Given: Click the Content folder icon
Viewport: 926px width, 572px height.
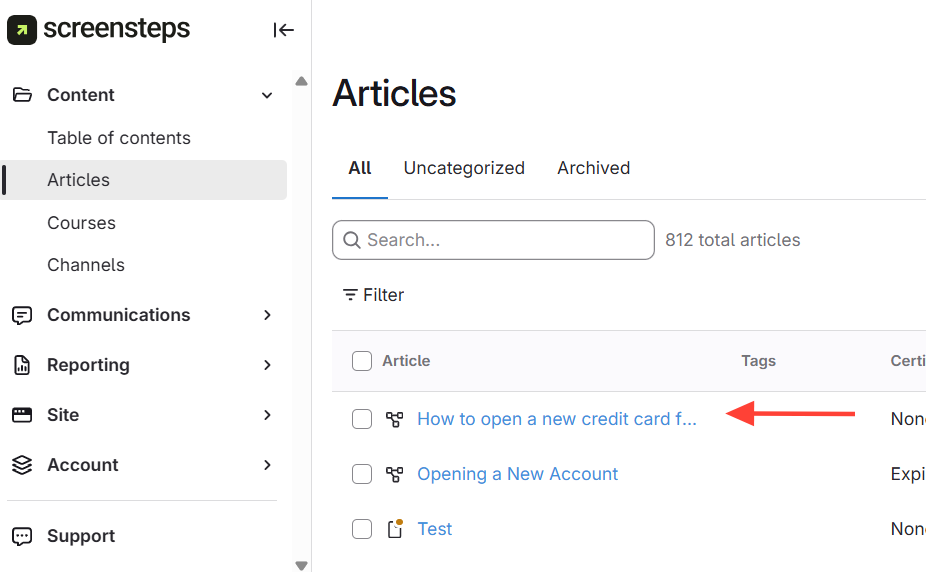Looking at the screenshot, I should pyautogui.click(x=22, y=95).
